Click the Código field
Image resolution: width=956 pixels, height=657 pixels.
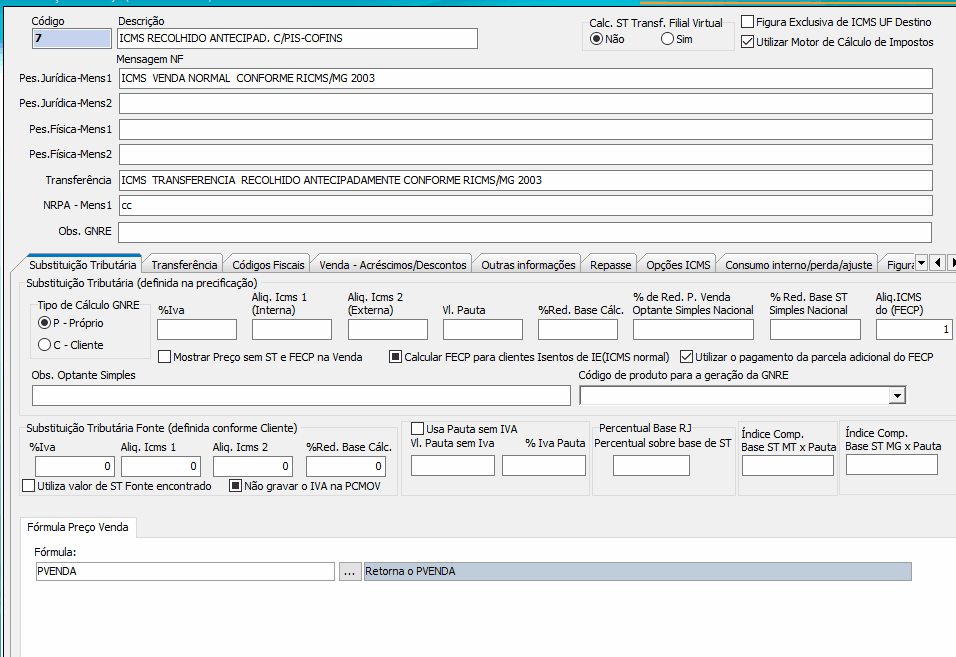pos(71,38)
